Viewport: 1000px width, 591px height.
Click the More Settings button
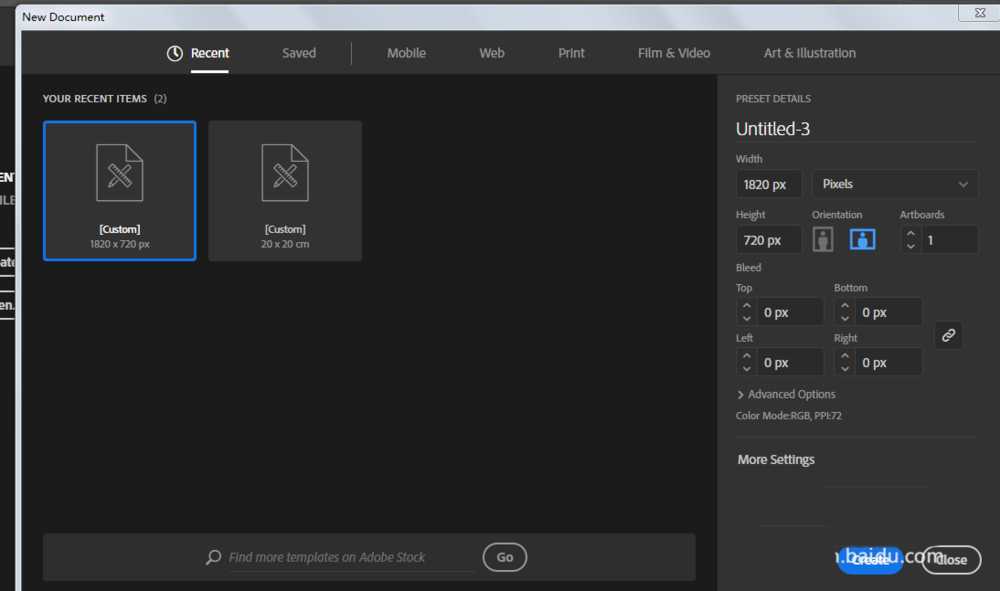click(776, 460)
